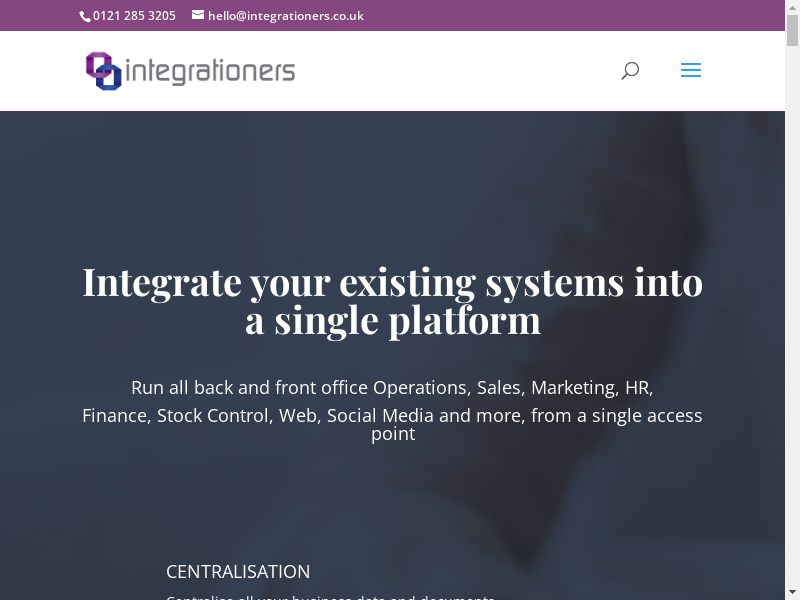This screenshot has width=800, height=600.
Task: Click the phone handset icon
Action: click(x=85, y=16)
